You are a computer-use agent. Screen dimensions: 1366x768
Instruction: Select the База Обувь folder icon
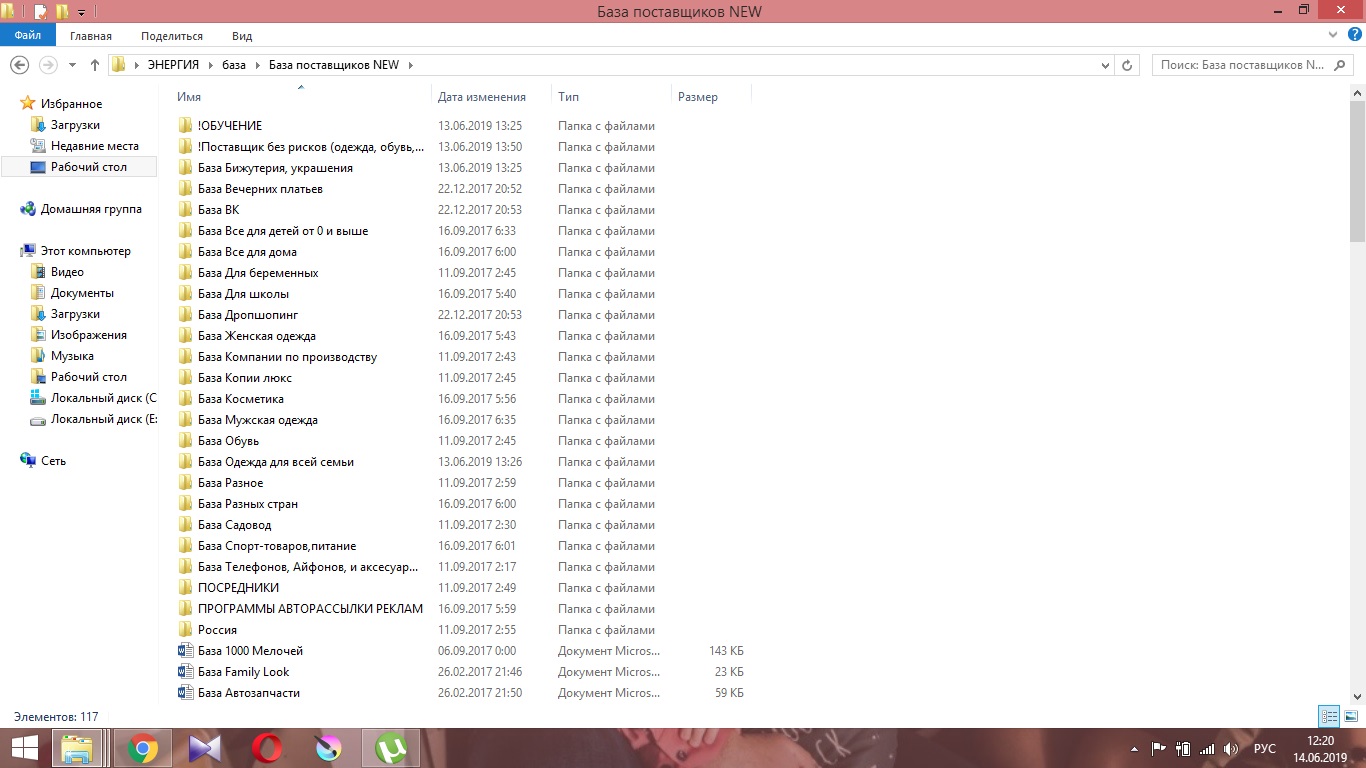pos(185,440)
